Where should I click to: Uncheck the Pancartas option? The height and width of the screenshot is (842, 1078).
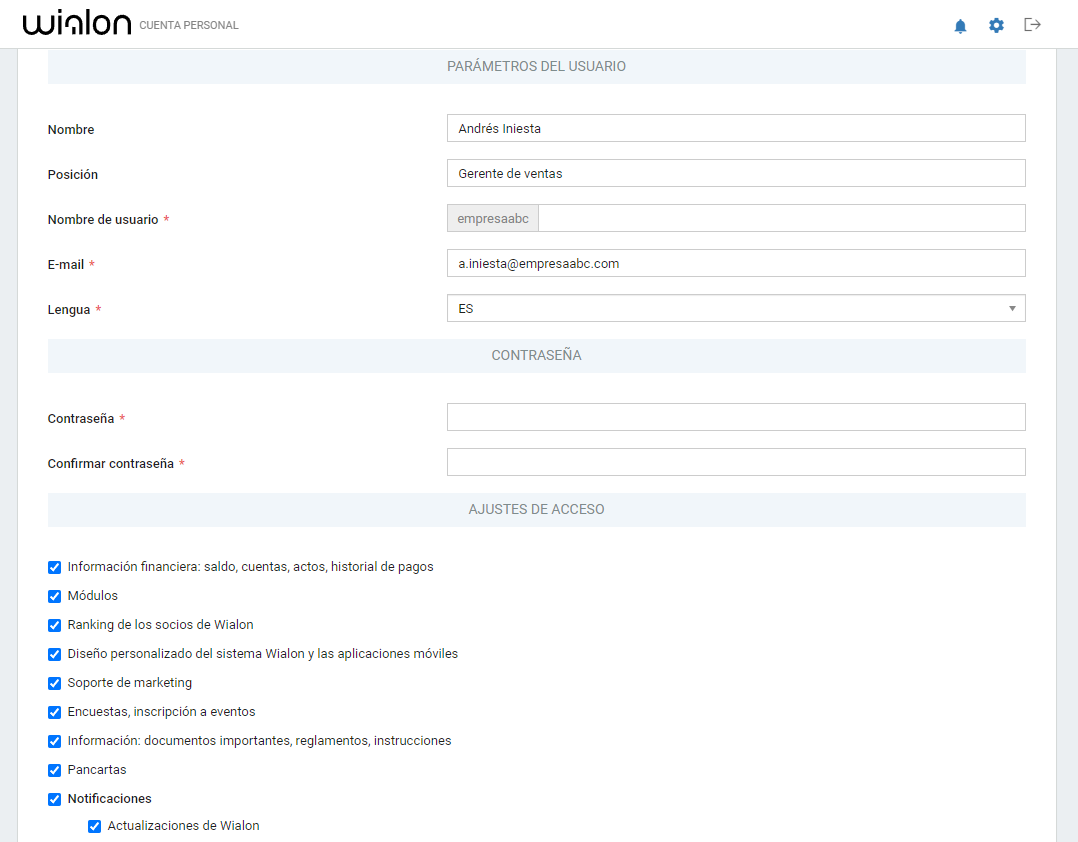tap(54, 770)
